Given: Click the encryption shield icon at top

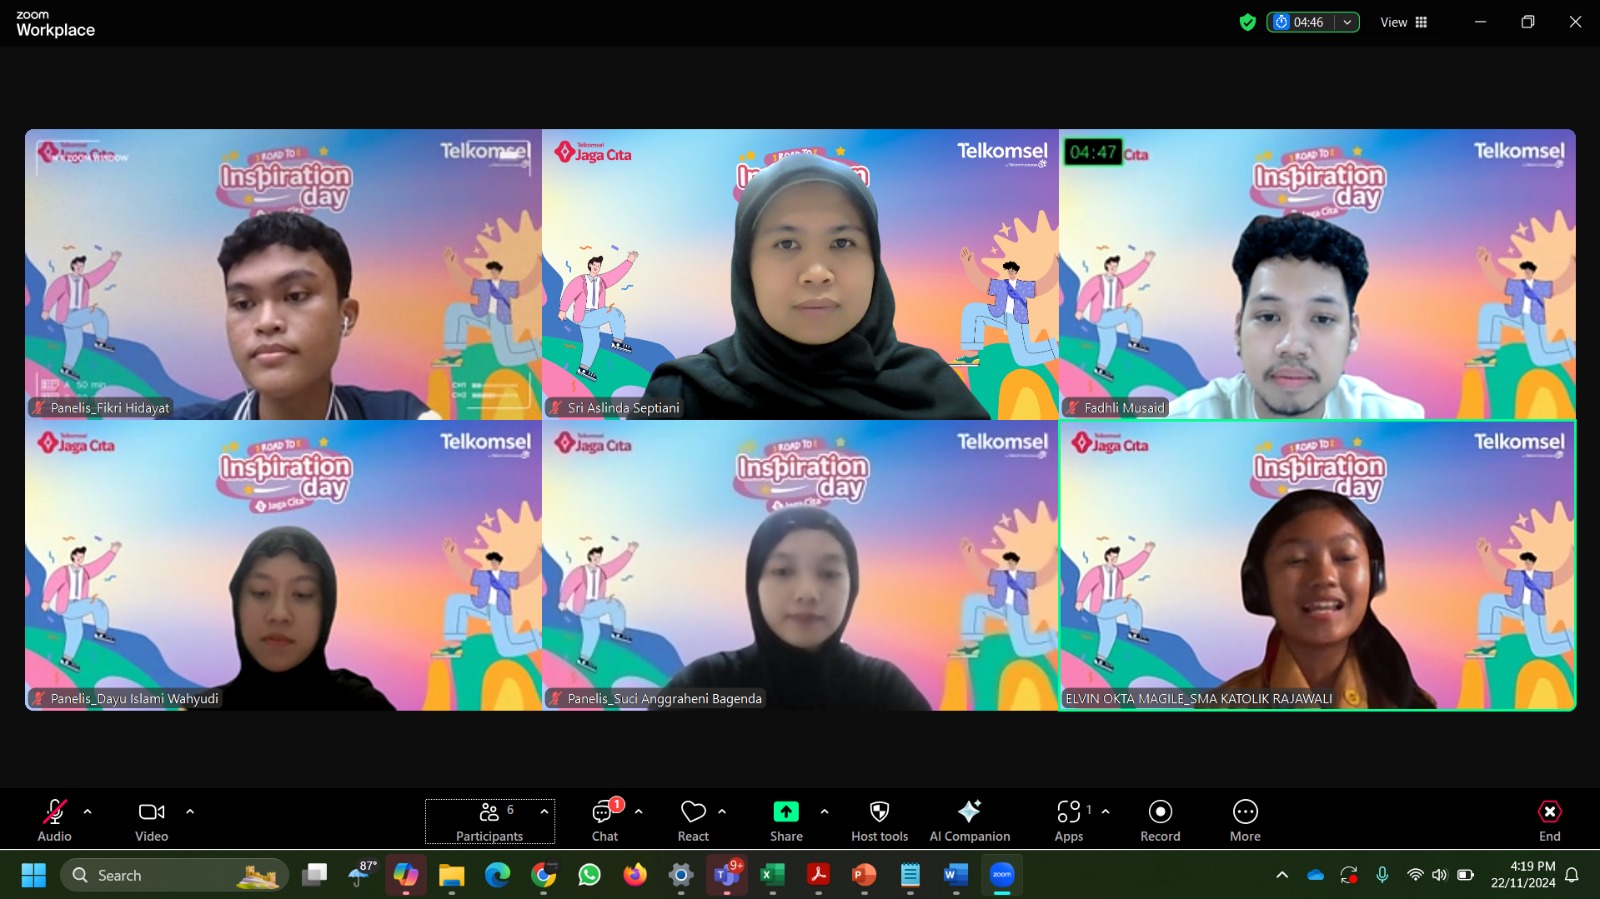Looking at the screenshot, I should coord(1247,22).
